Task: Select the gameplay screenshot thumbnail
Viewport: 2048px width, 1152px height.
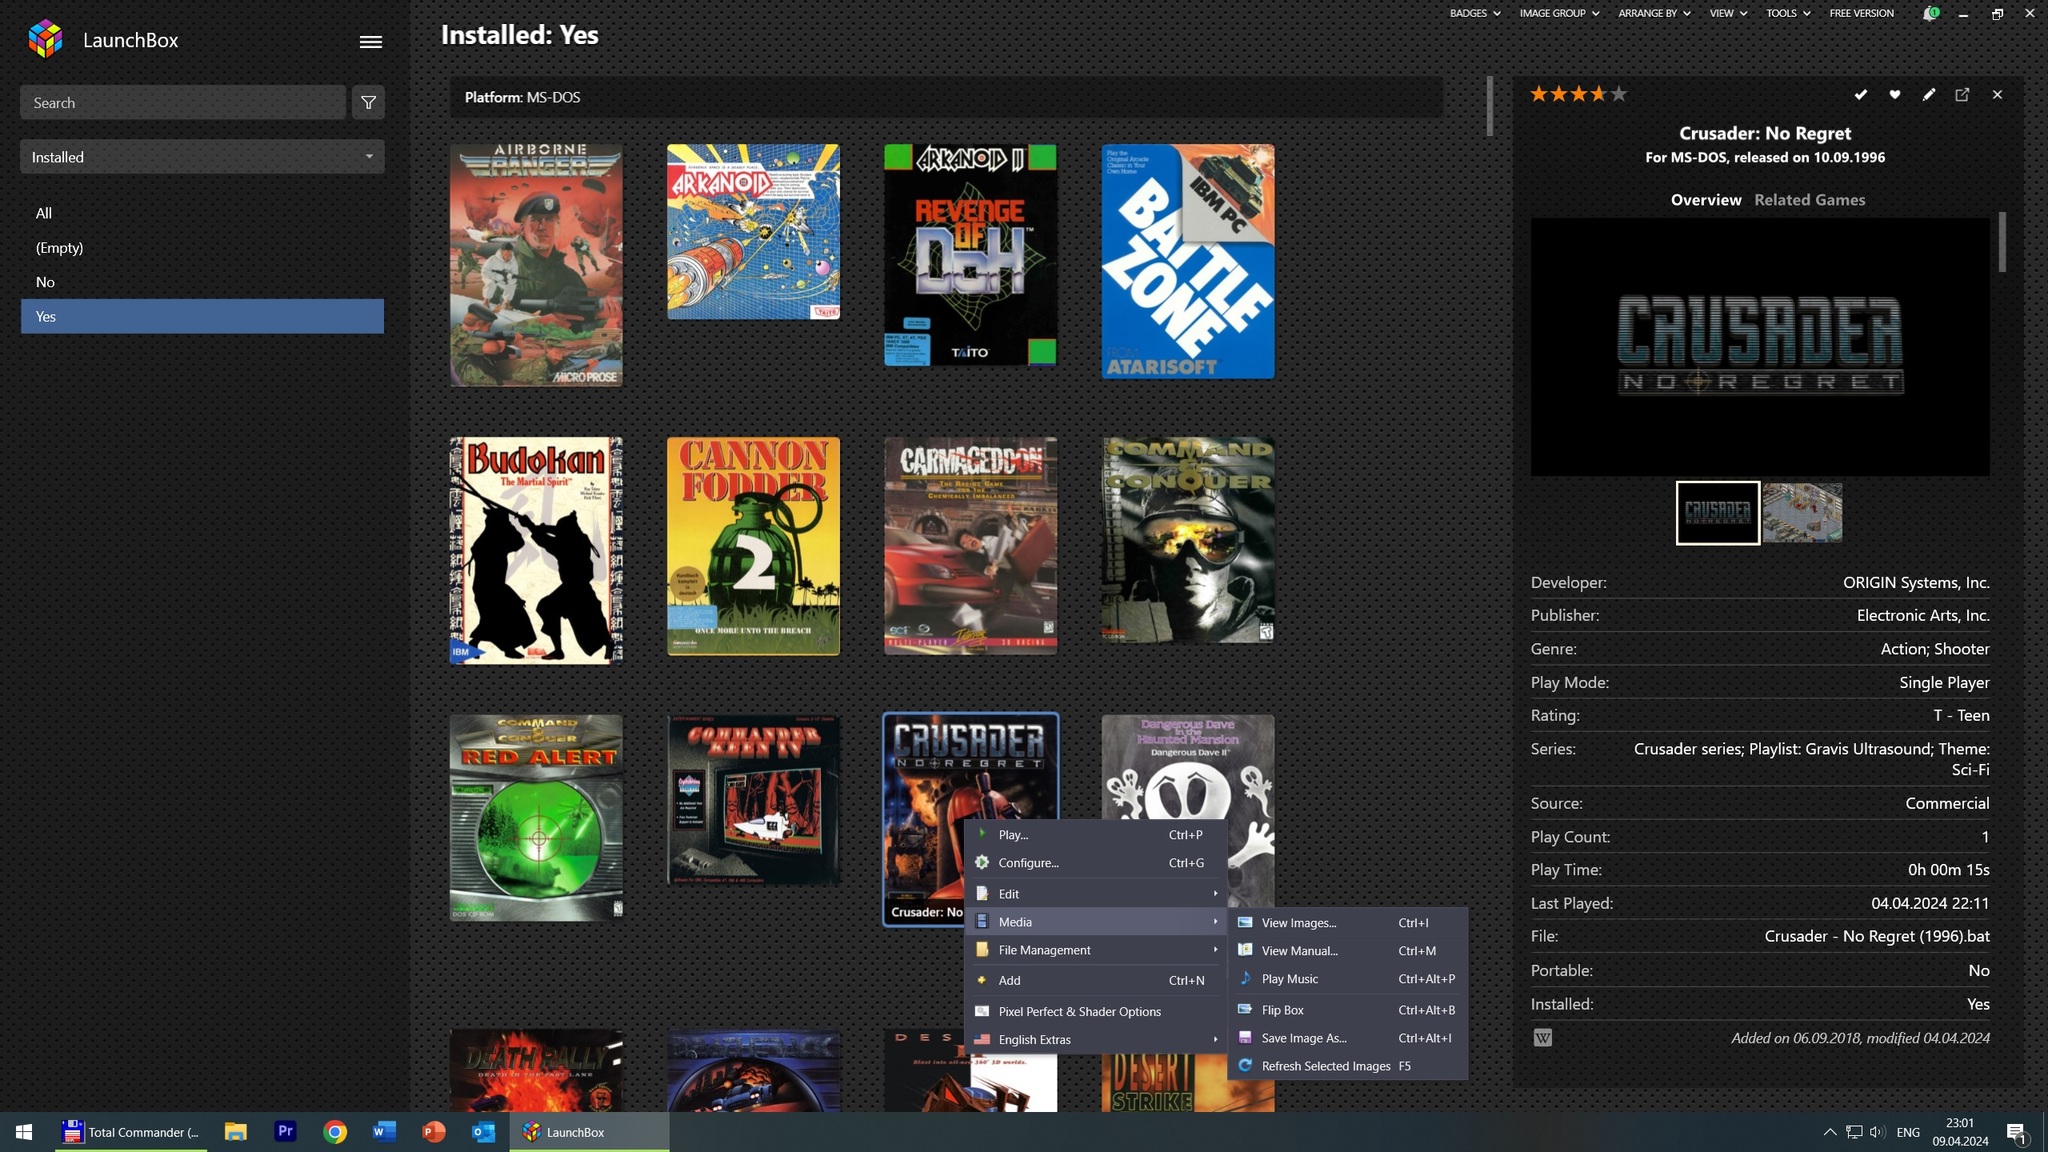Action: tap(1802, 513)
